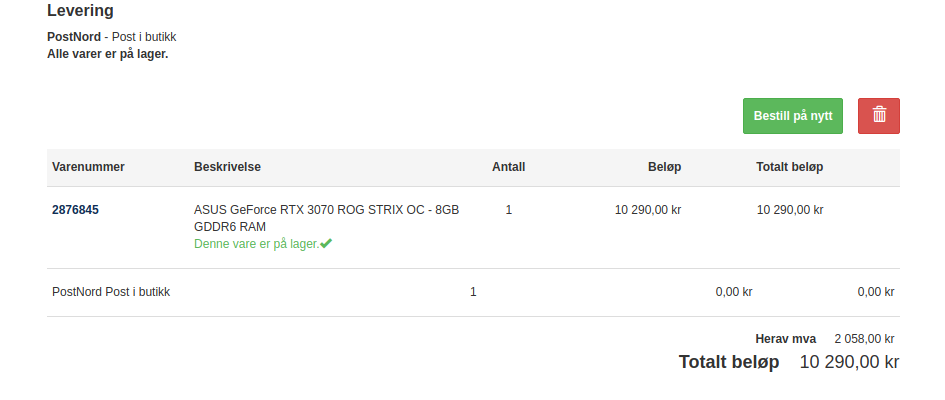Image resolution: width=945 pixels, height=400 pixels.
Task: Open product number 2876845 link
Action: 75,210
